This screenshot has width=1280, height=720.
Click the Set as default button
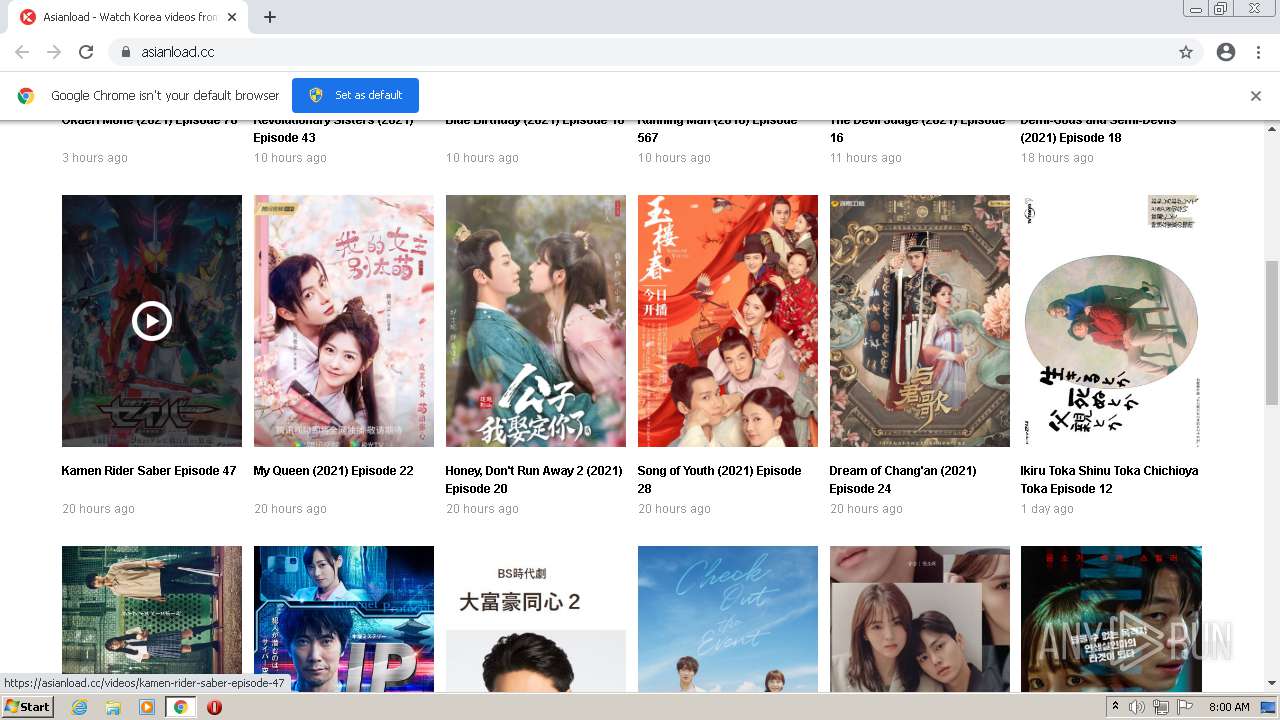[x=355, y=95]
